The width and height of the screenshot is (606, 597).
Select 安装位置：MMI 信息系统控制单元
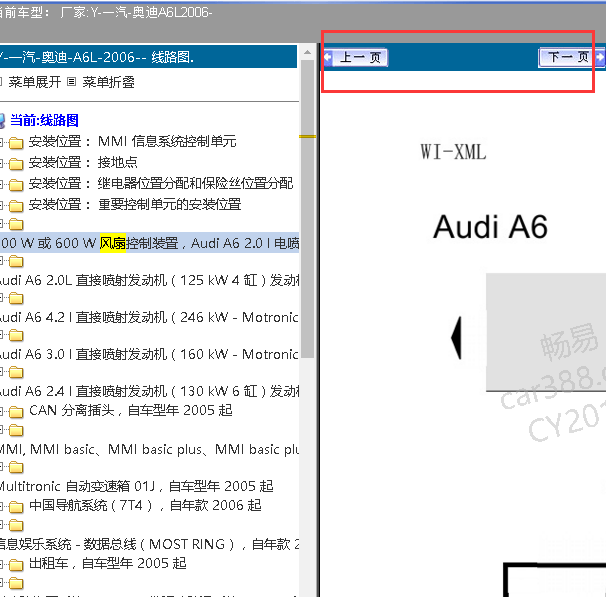tap(133, 141)
